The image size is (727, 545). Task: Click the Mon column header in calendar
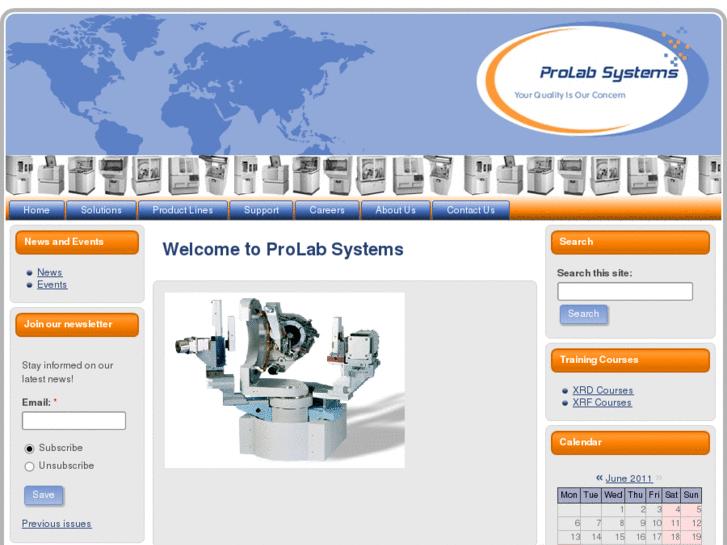(569, 495)
